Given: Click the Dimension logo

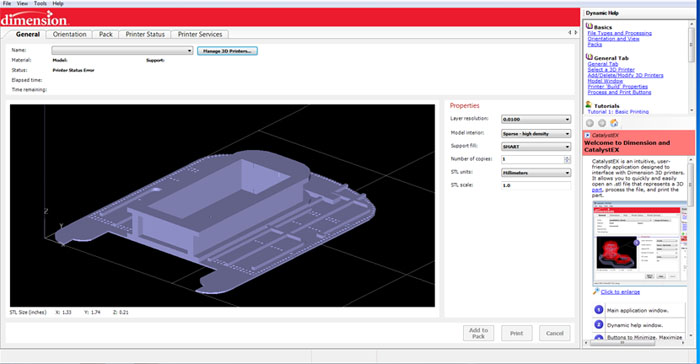Looking at the screenshot, I should coord(35,19).
